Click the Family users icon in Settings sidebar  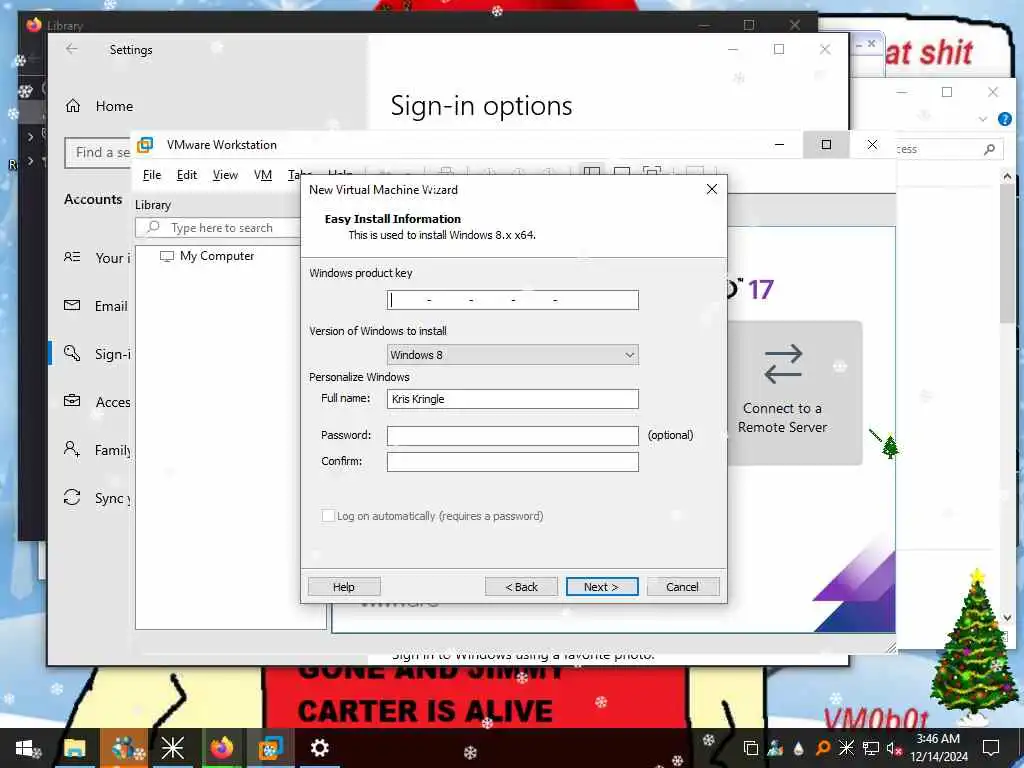(x=72, y=449)
